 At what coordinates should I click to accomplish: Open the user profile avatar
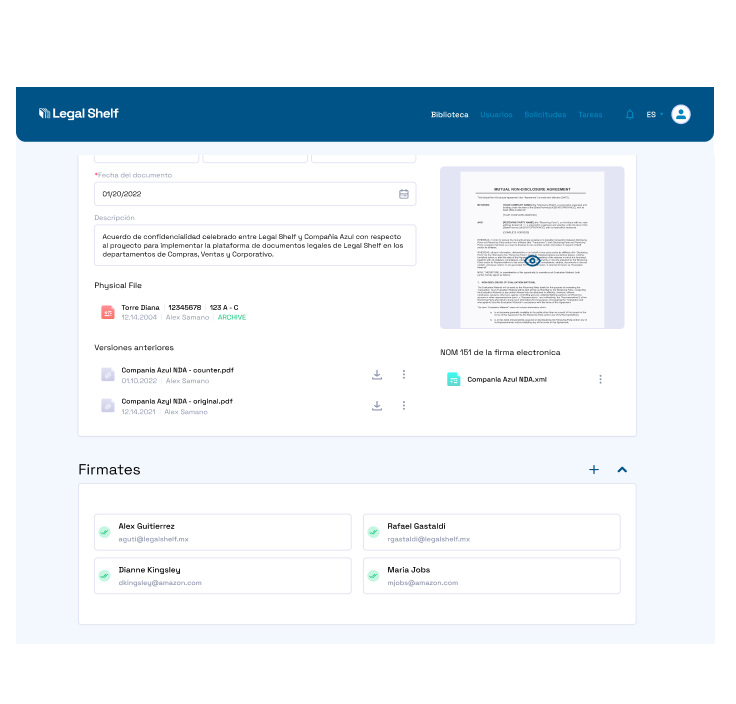point(681,114)
